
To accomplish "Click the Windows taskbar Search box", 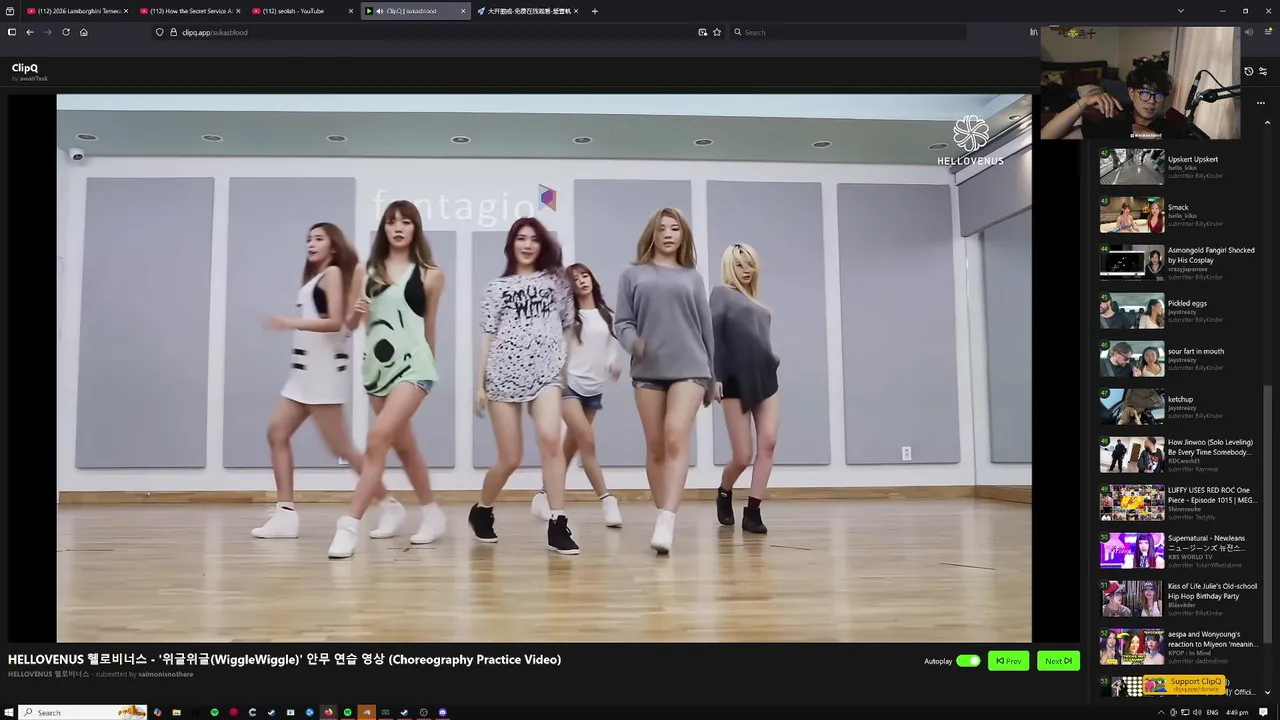I will [x=82, y=712].
